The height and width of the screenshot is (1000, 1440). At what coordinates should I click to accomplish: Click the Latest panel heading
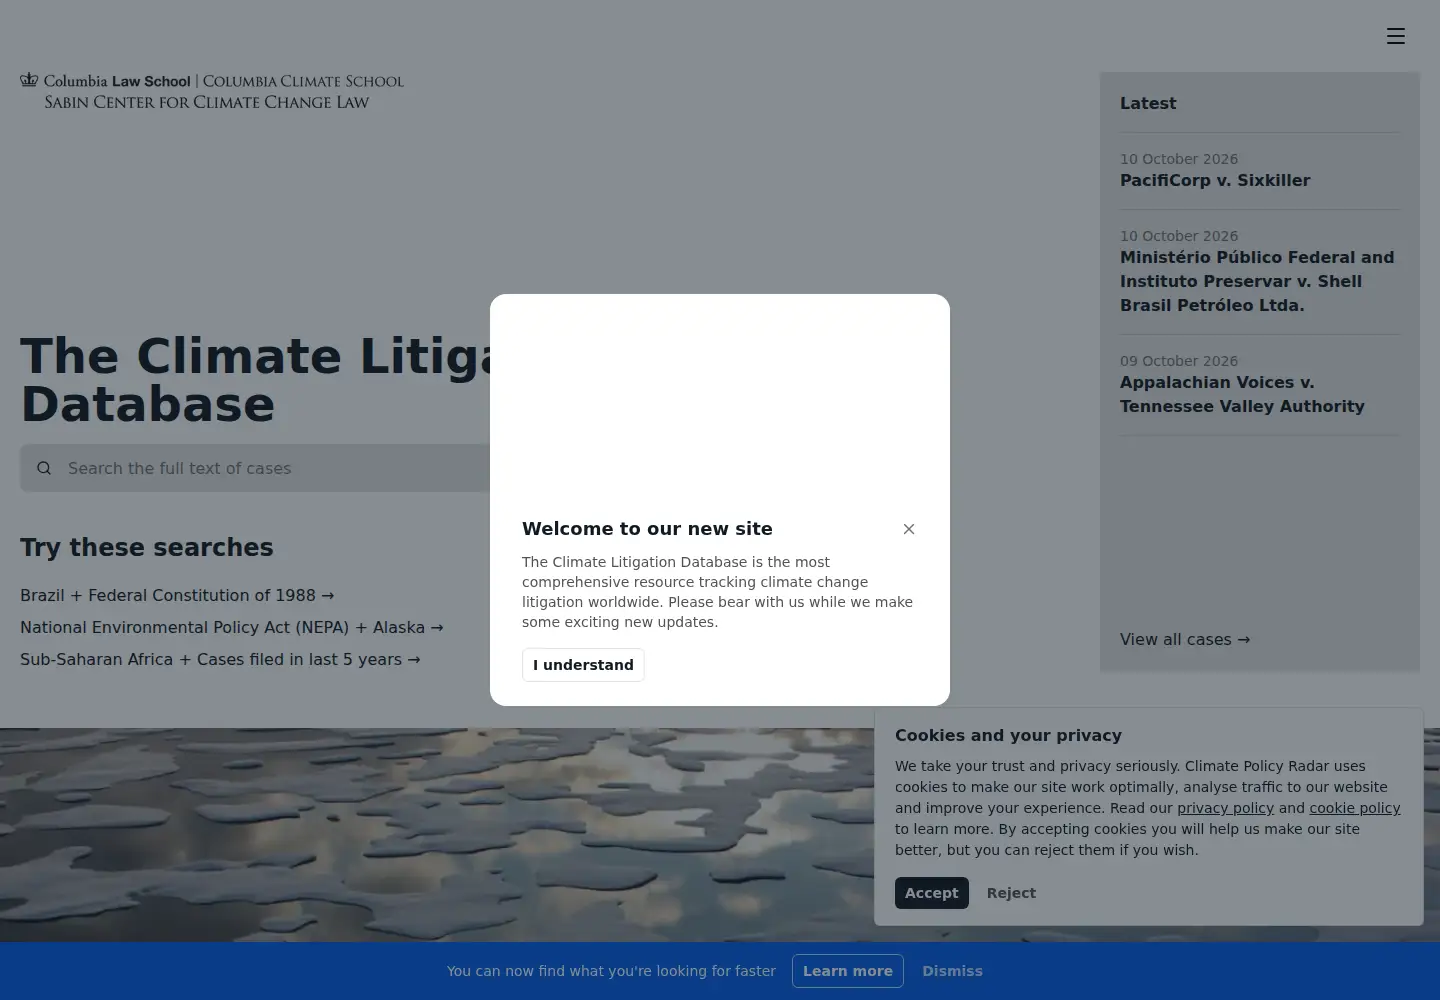(x=1148, y=104)
